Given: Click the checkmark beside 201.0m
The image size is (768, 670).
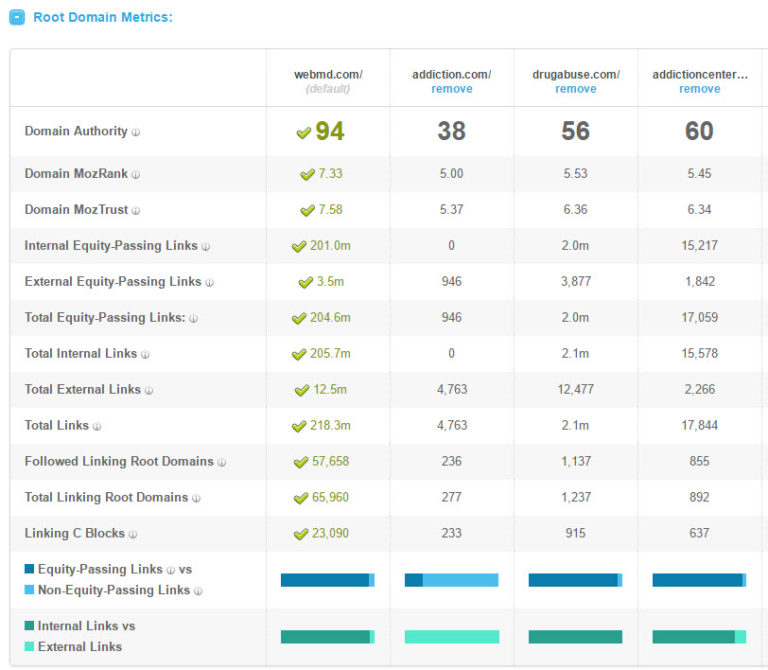Looking at the screenshot, I should tap(299, 246).
